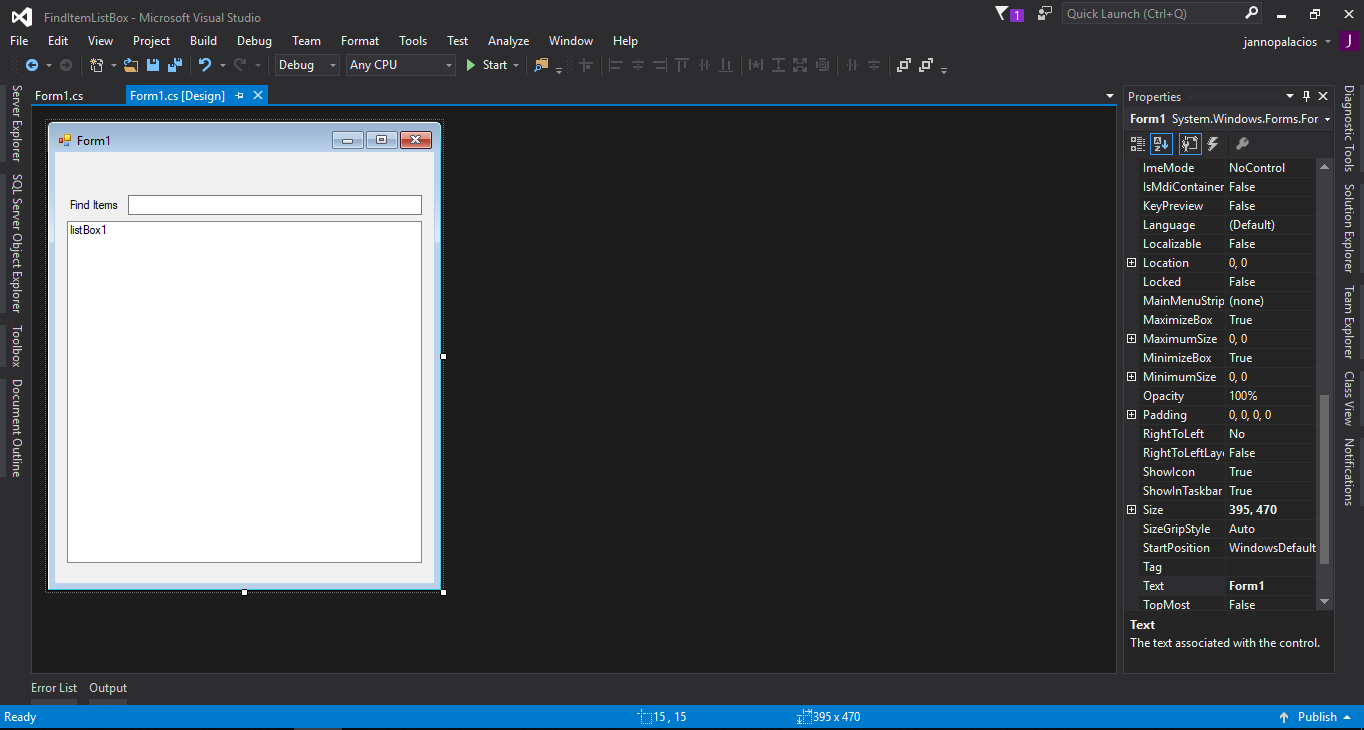Expand the MaximumSize property
The image size is (1364, 730).
[x=1132, y=339]
